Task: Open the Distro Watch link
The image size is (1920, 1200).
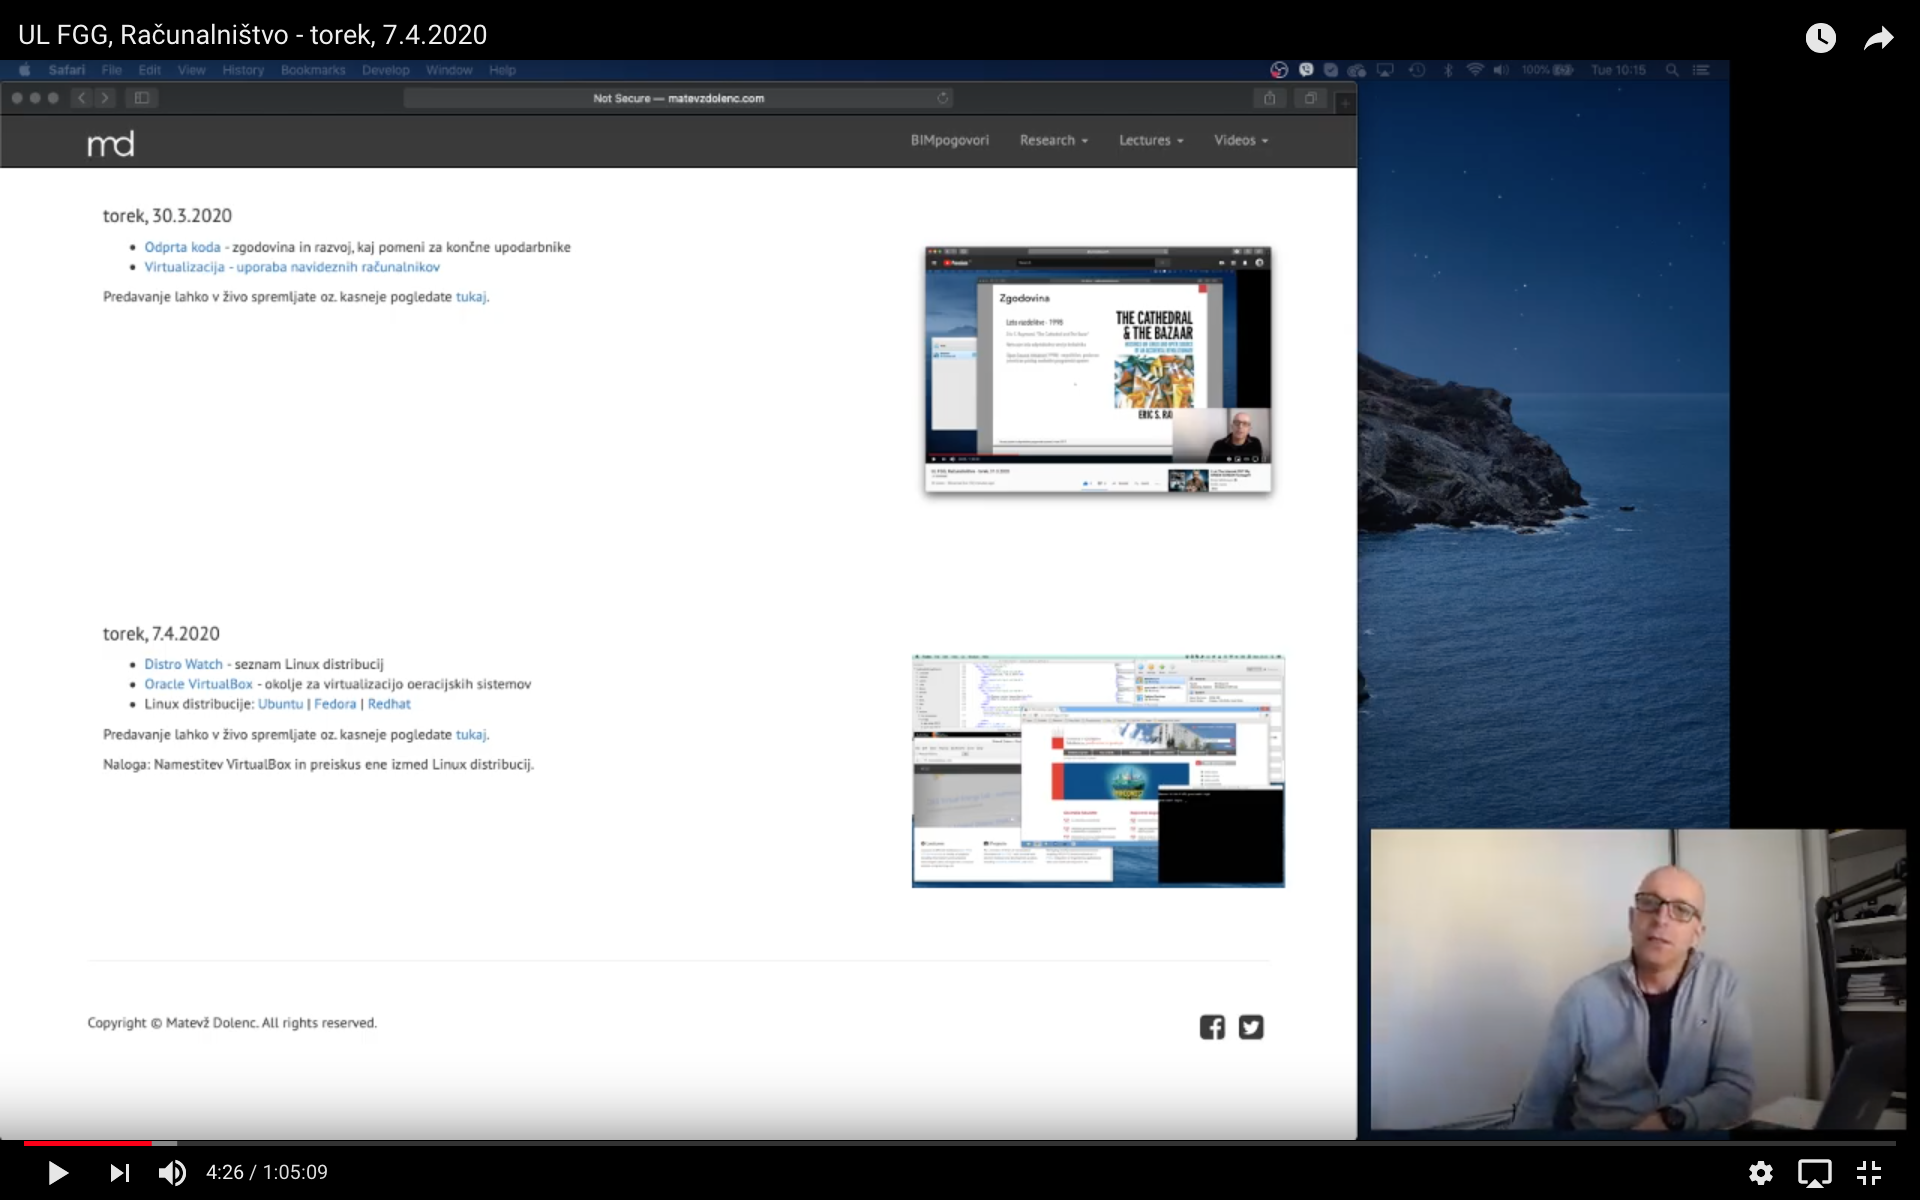Action: 183,664
